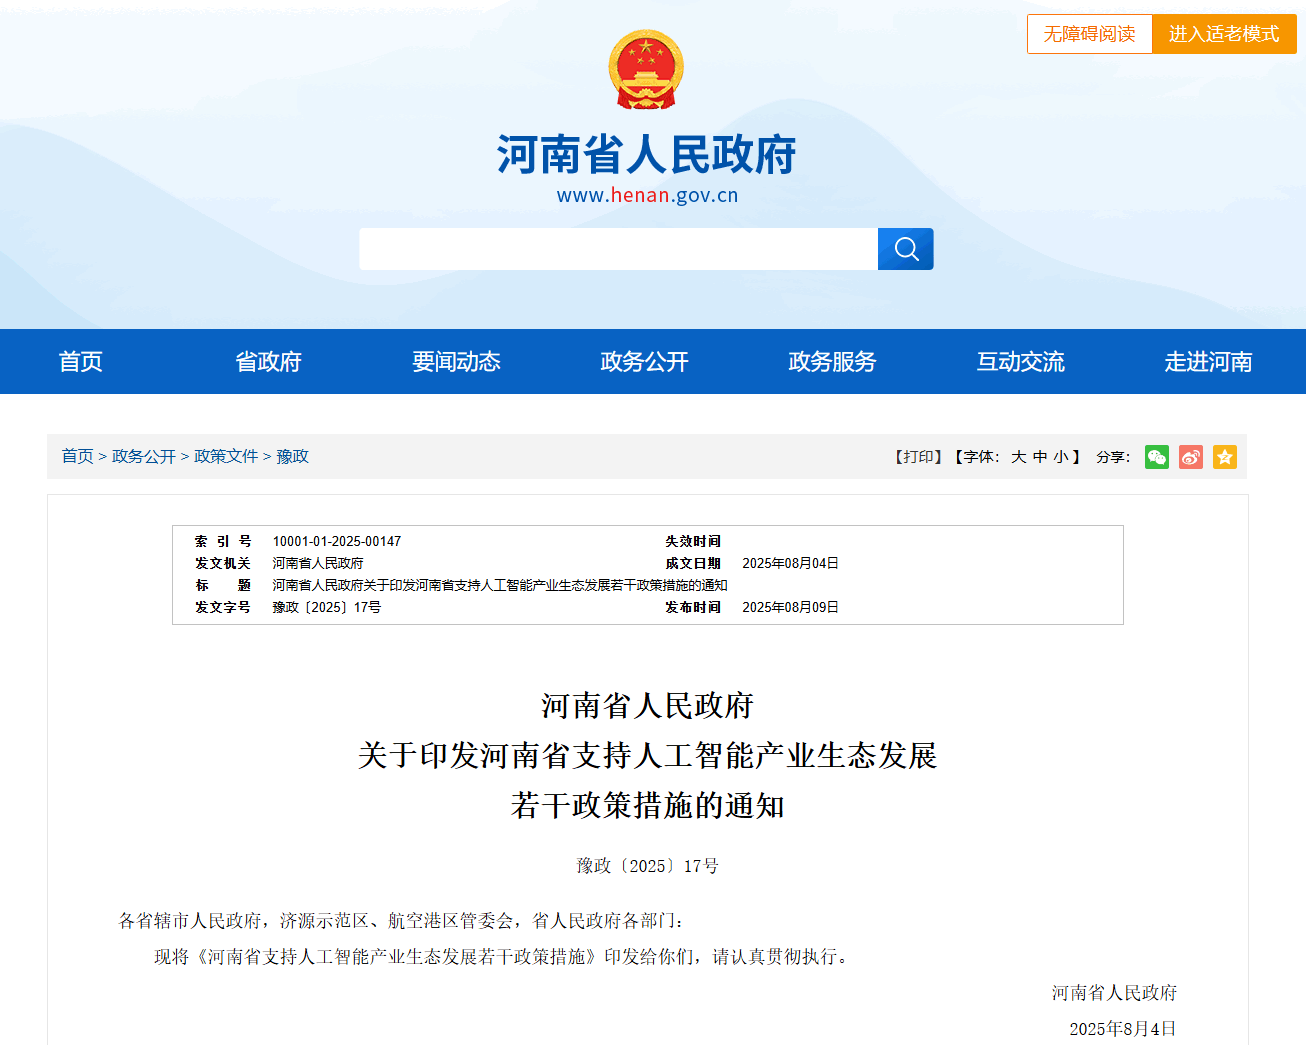
Task: Open 政务服务 navigation item
Action: [832, 362]
